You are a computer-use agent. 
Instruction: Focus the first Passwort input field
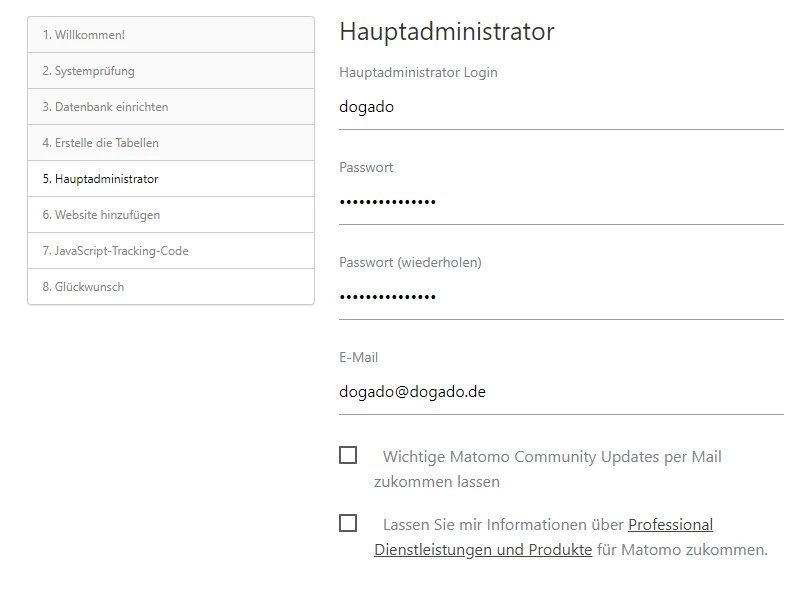pos(560,202)
